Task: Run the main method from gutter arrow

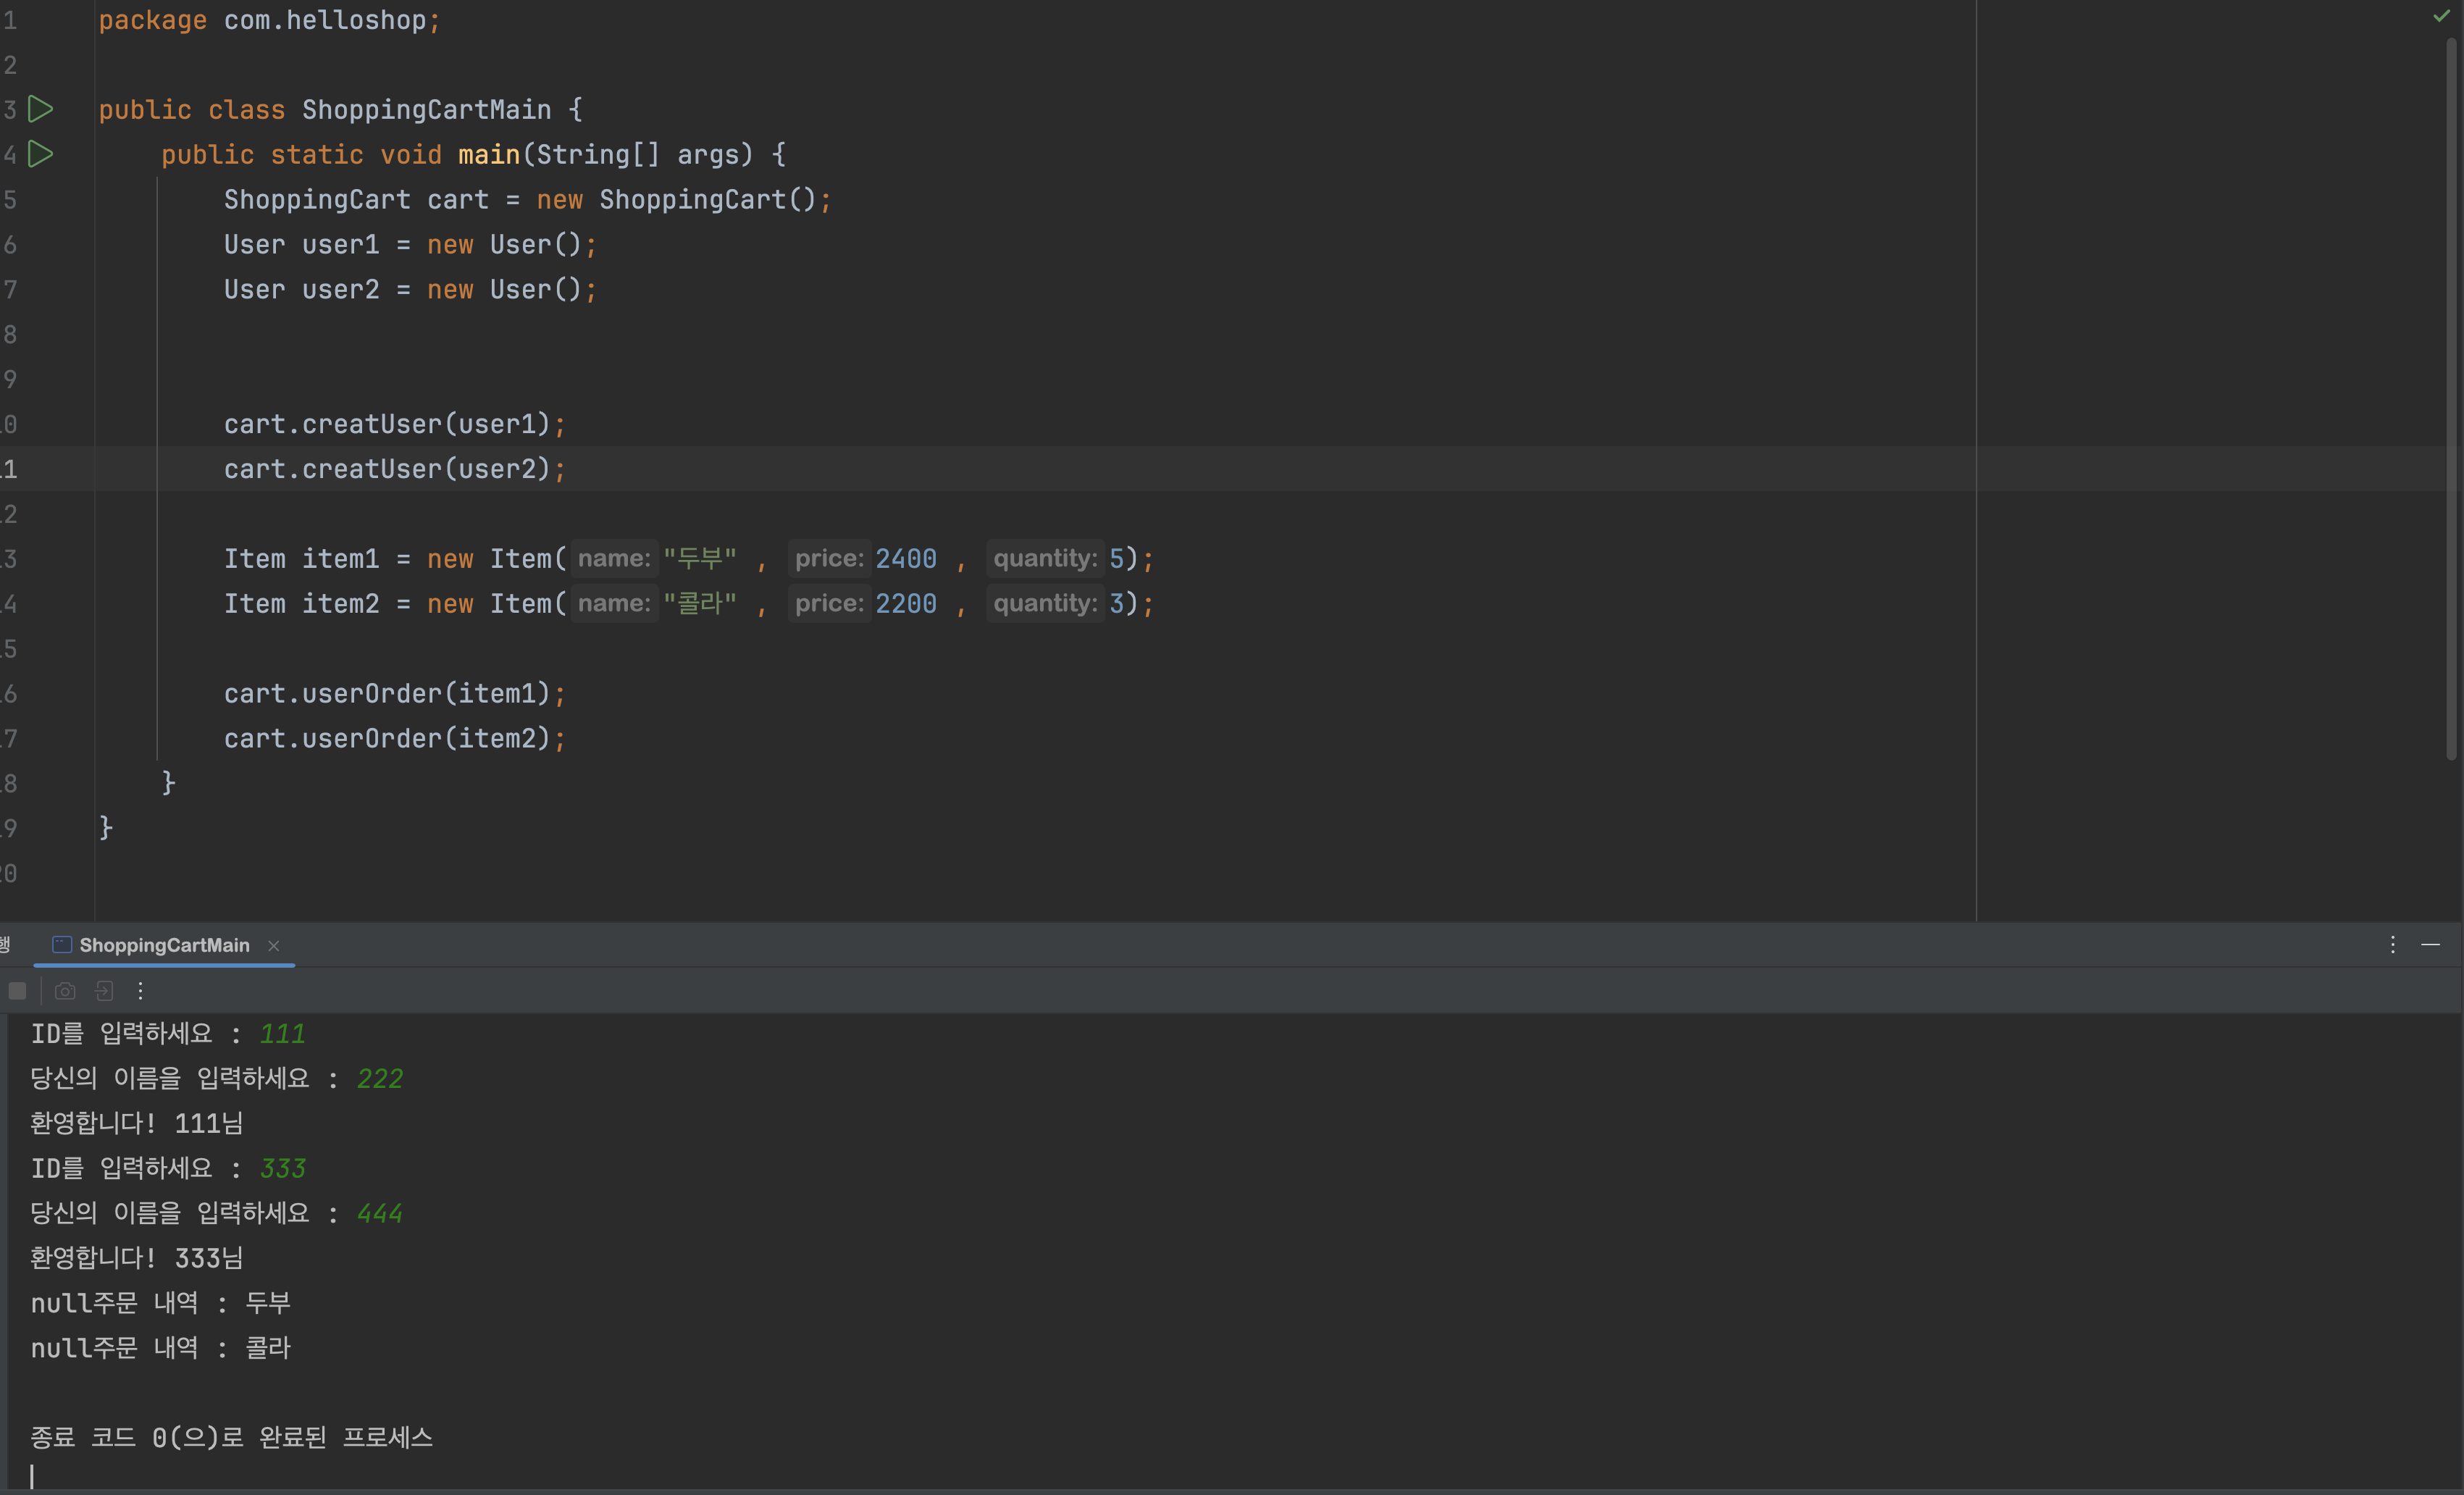Action: 40,154
